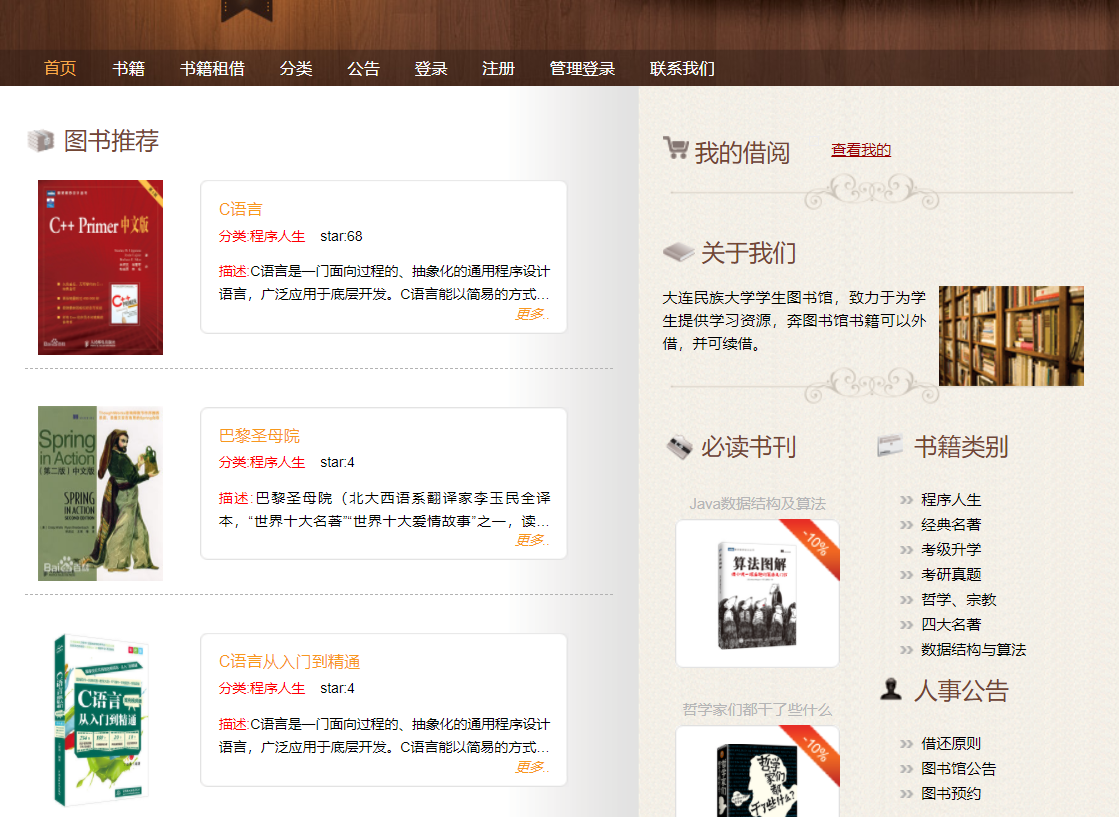Open the 巴黎圣母院 book title link

tap(259, 436)
